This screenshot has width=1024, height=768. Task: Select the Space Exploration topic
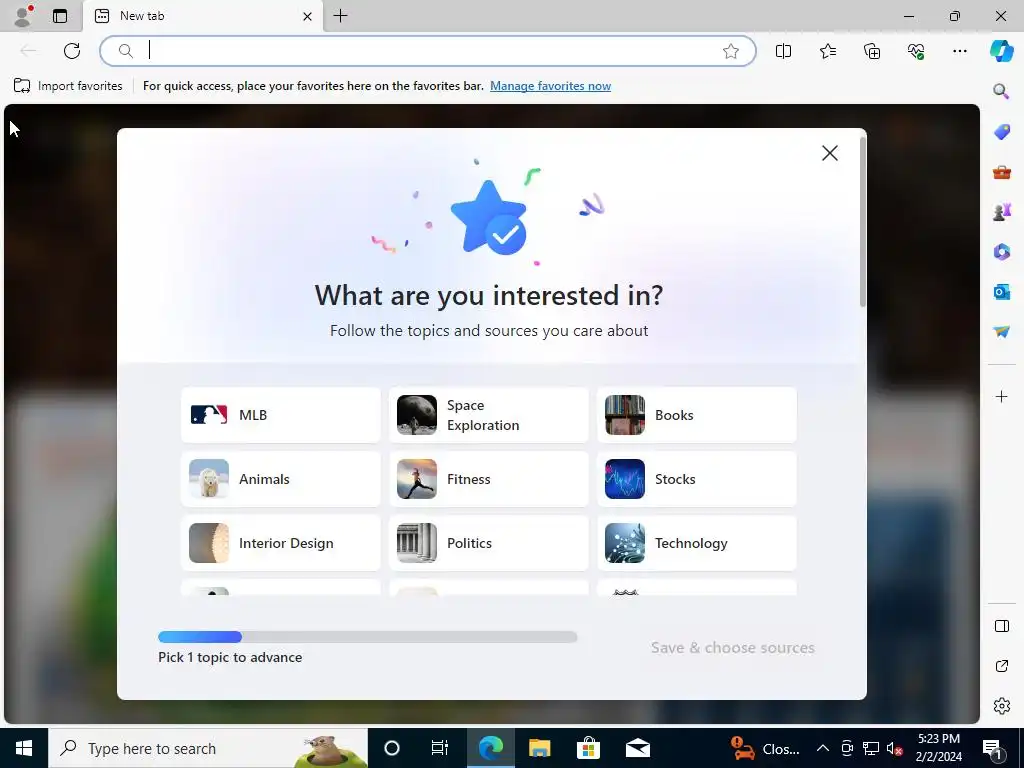488,415
